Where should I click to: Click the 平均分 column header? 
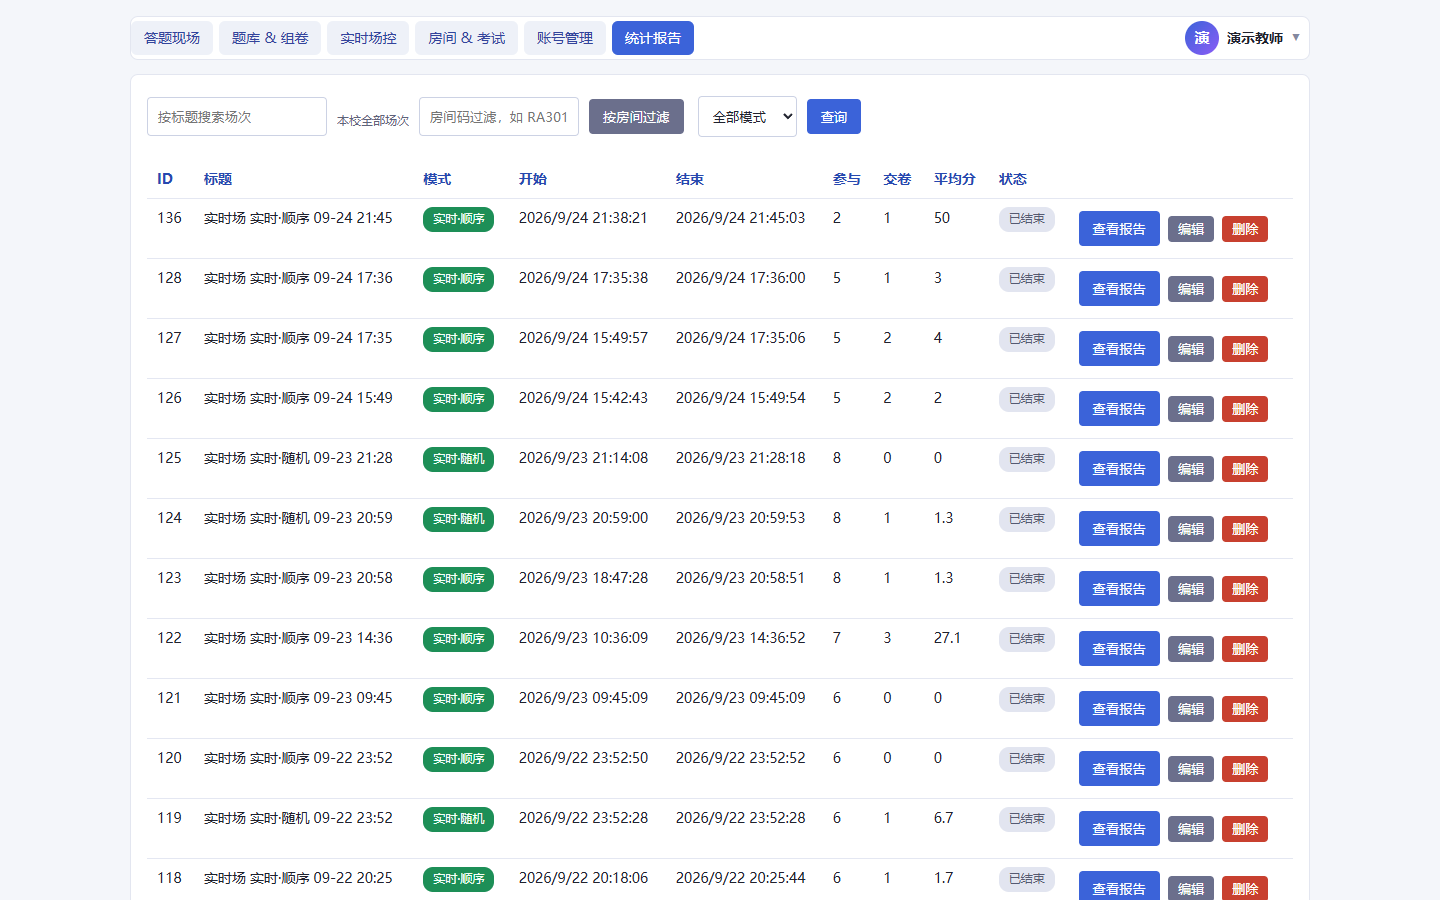954,179
